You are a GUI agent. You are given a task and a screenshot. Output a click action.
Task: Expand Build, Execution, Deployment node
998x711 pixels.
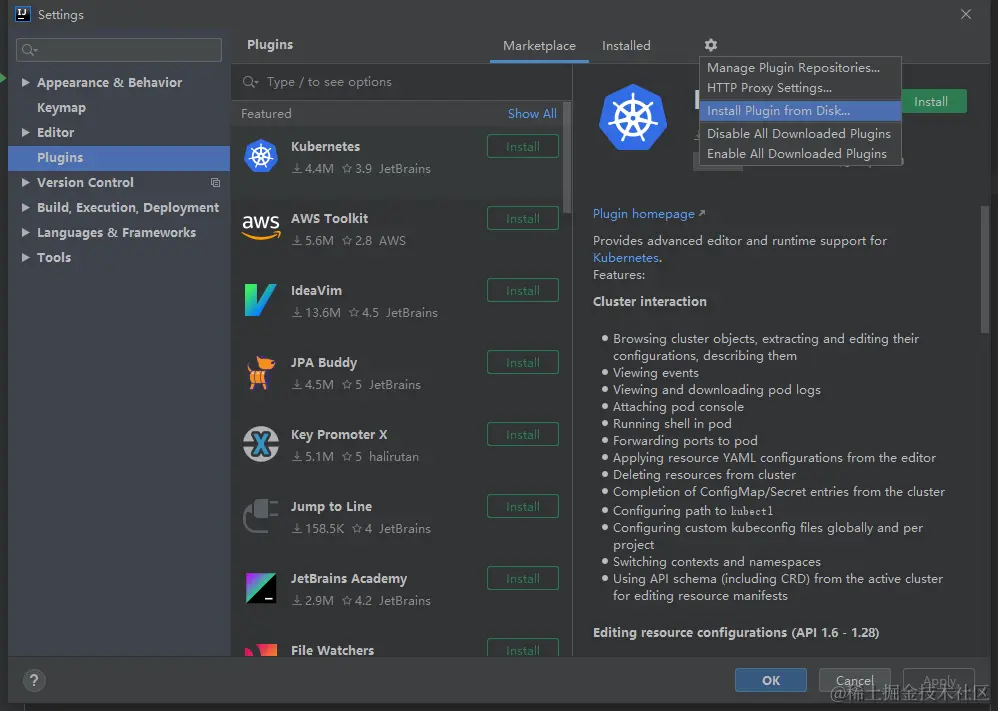[25, 208]
